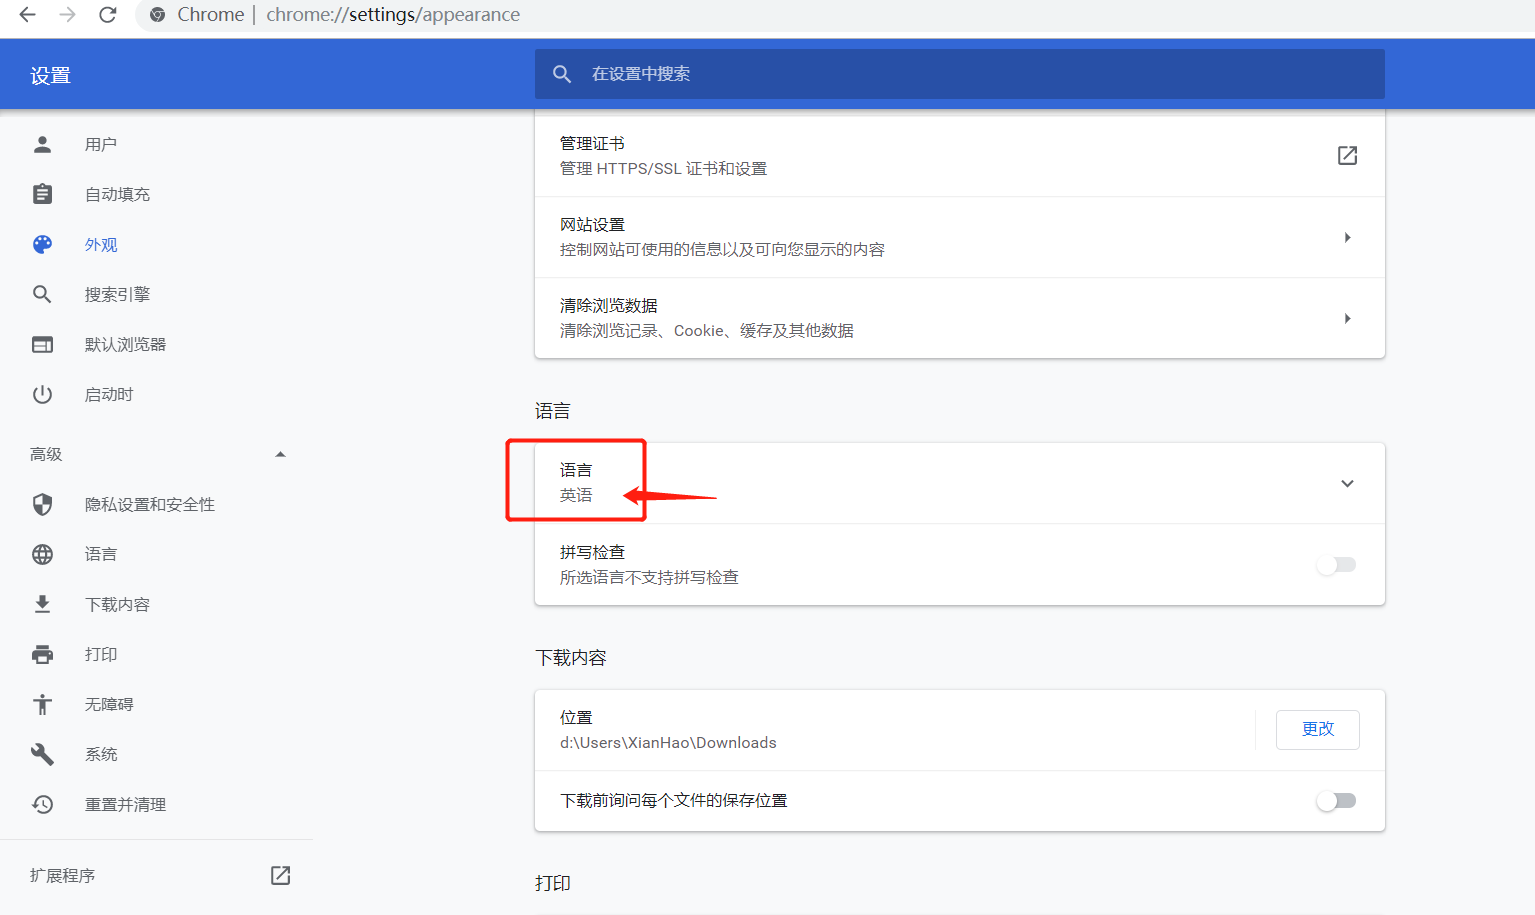
Task: Click the browser reload icon
Action: (108, 15)
